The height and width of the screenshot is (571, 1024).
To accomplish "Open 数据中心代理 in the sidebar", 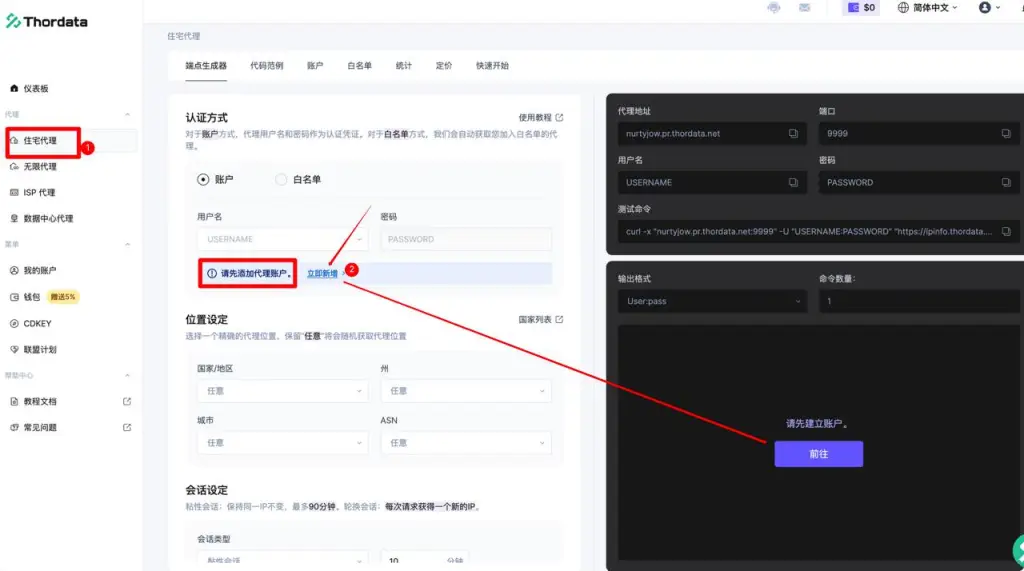I will [42, 219].
